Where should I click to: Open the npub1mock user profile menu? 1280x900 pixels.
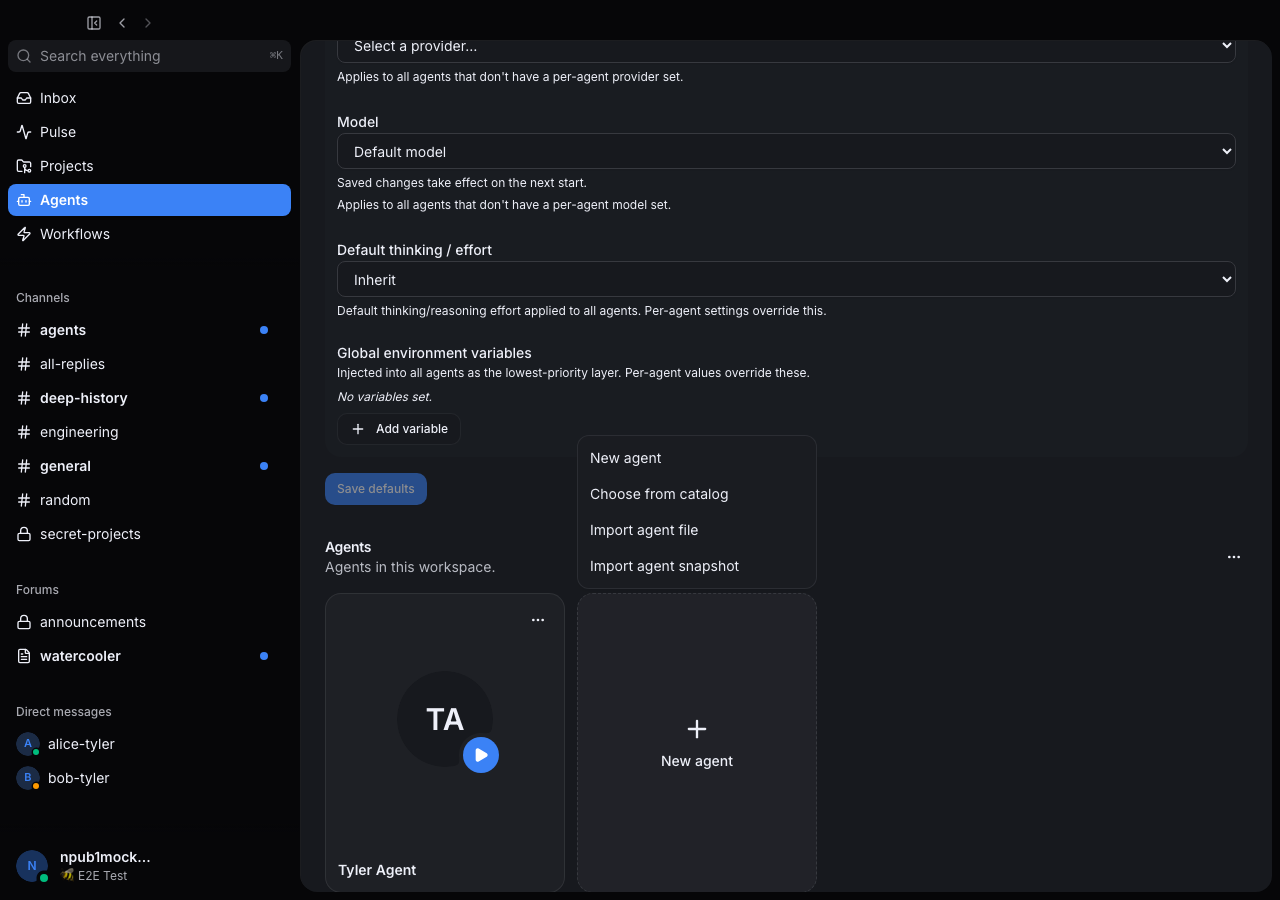149,866
